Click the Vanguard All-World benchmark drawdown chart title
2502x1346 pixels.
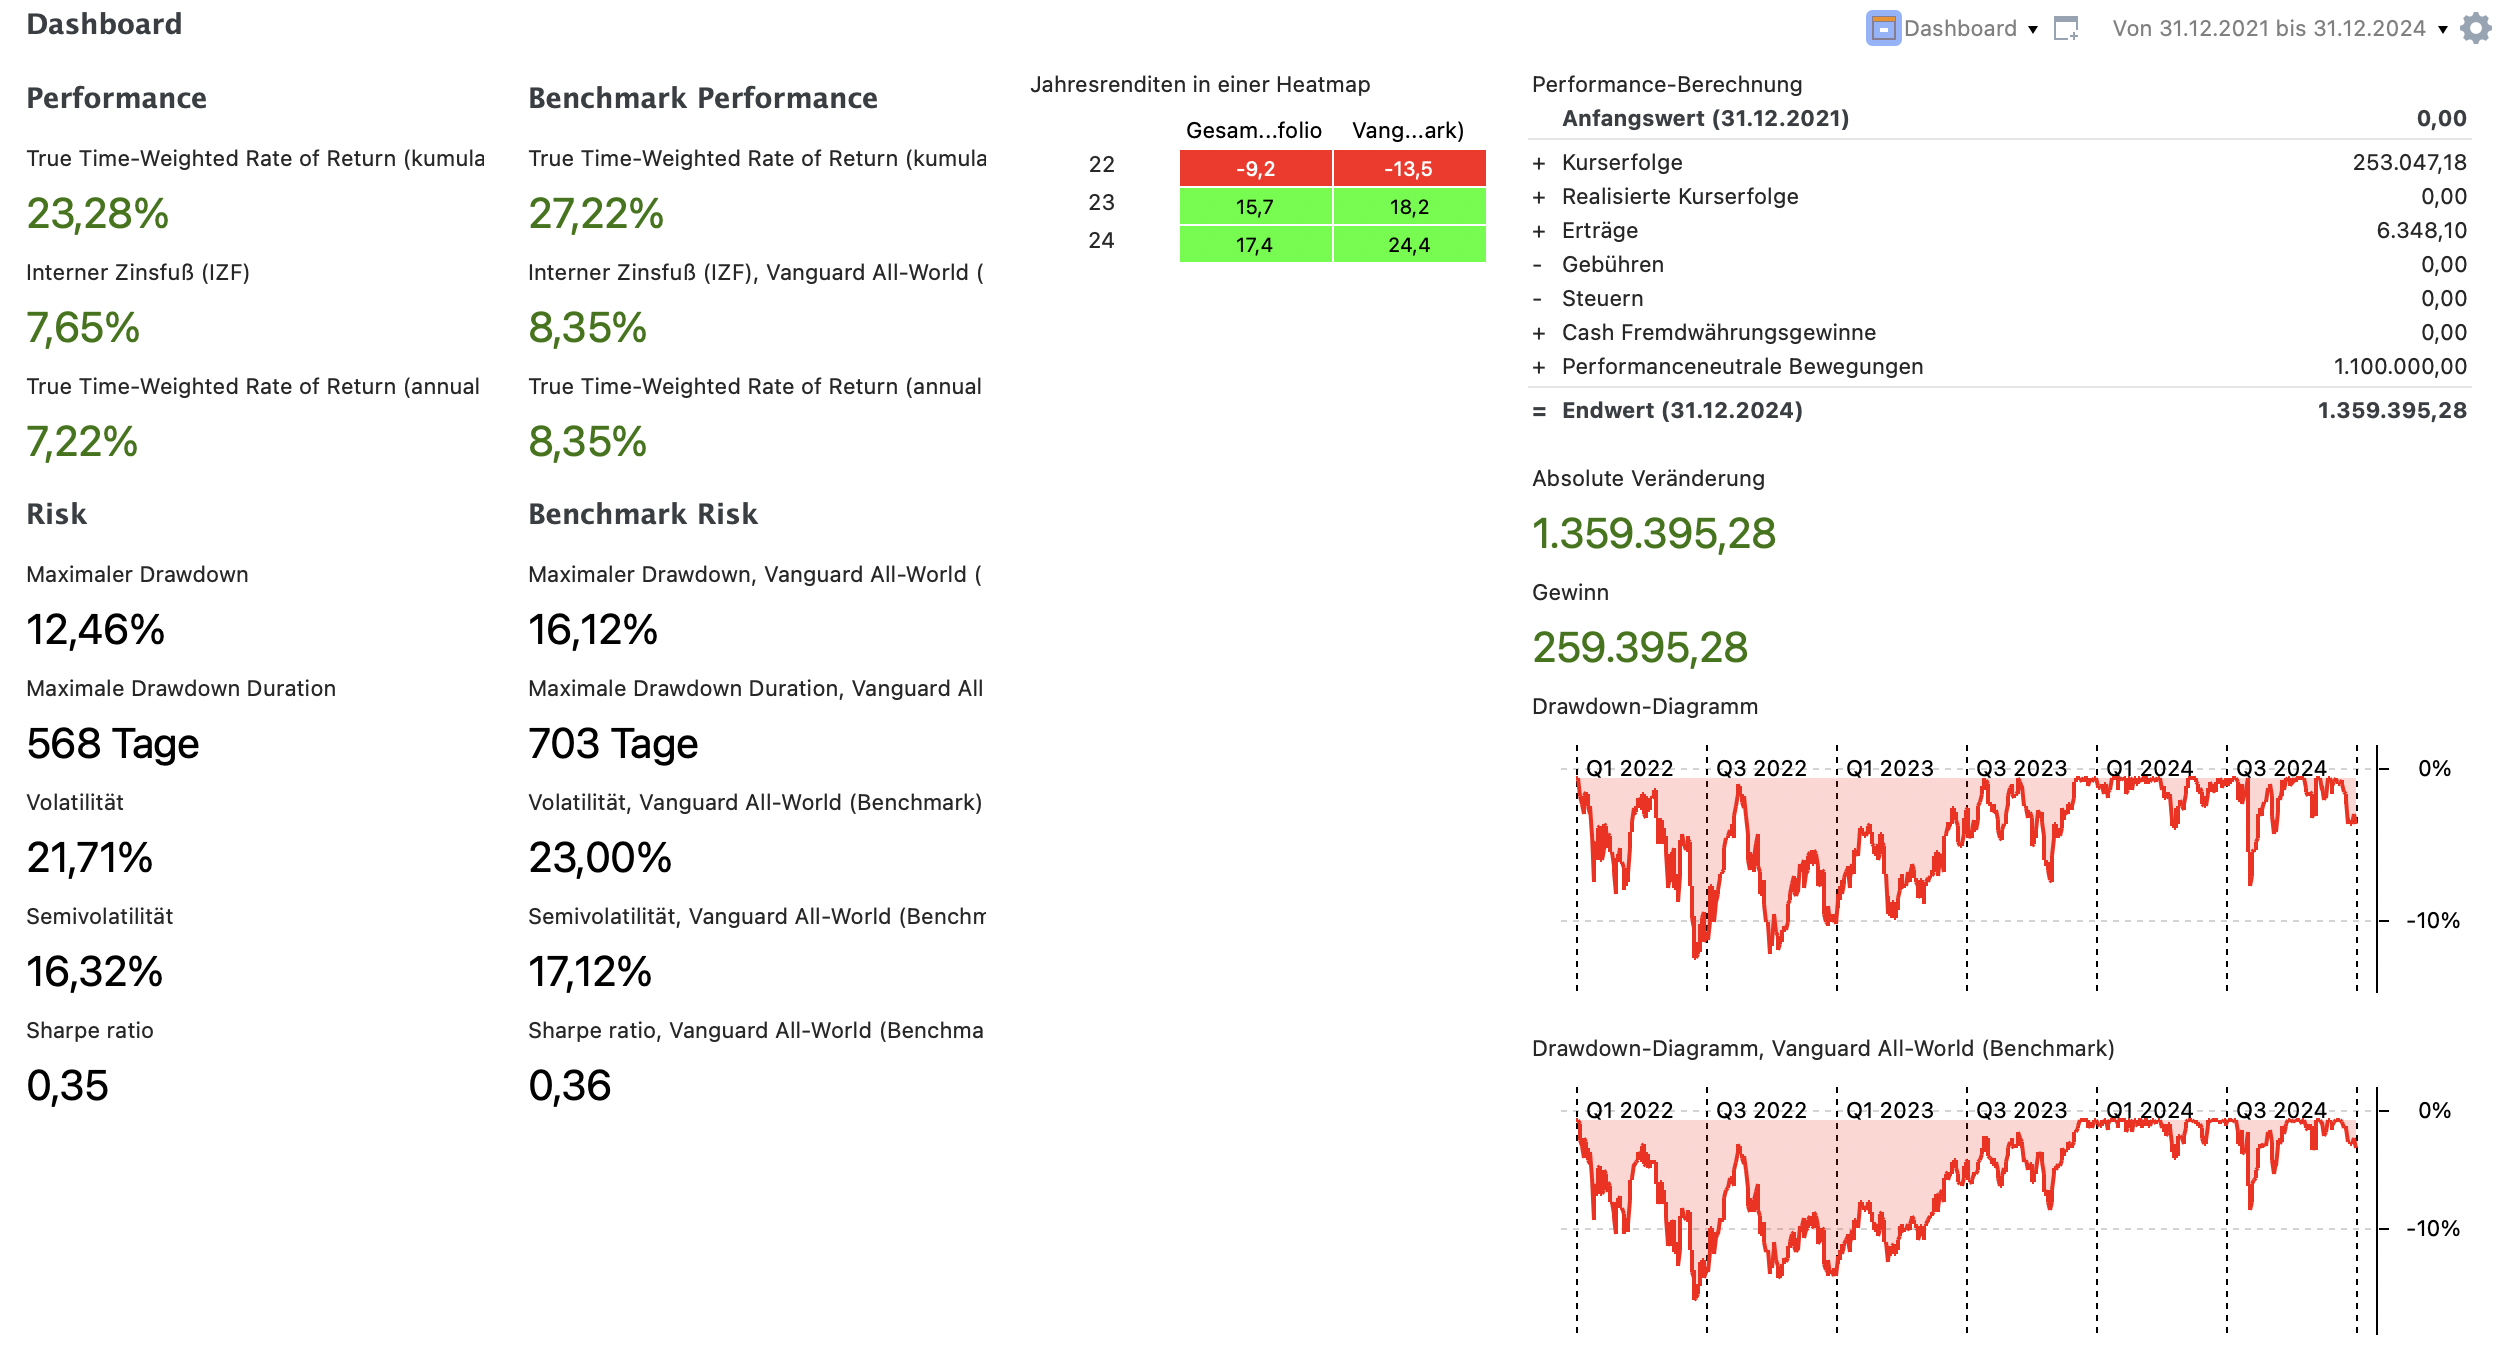pos(1822,1048)
